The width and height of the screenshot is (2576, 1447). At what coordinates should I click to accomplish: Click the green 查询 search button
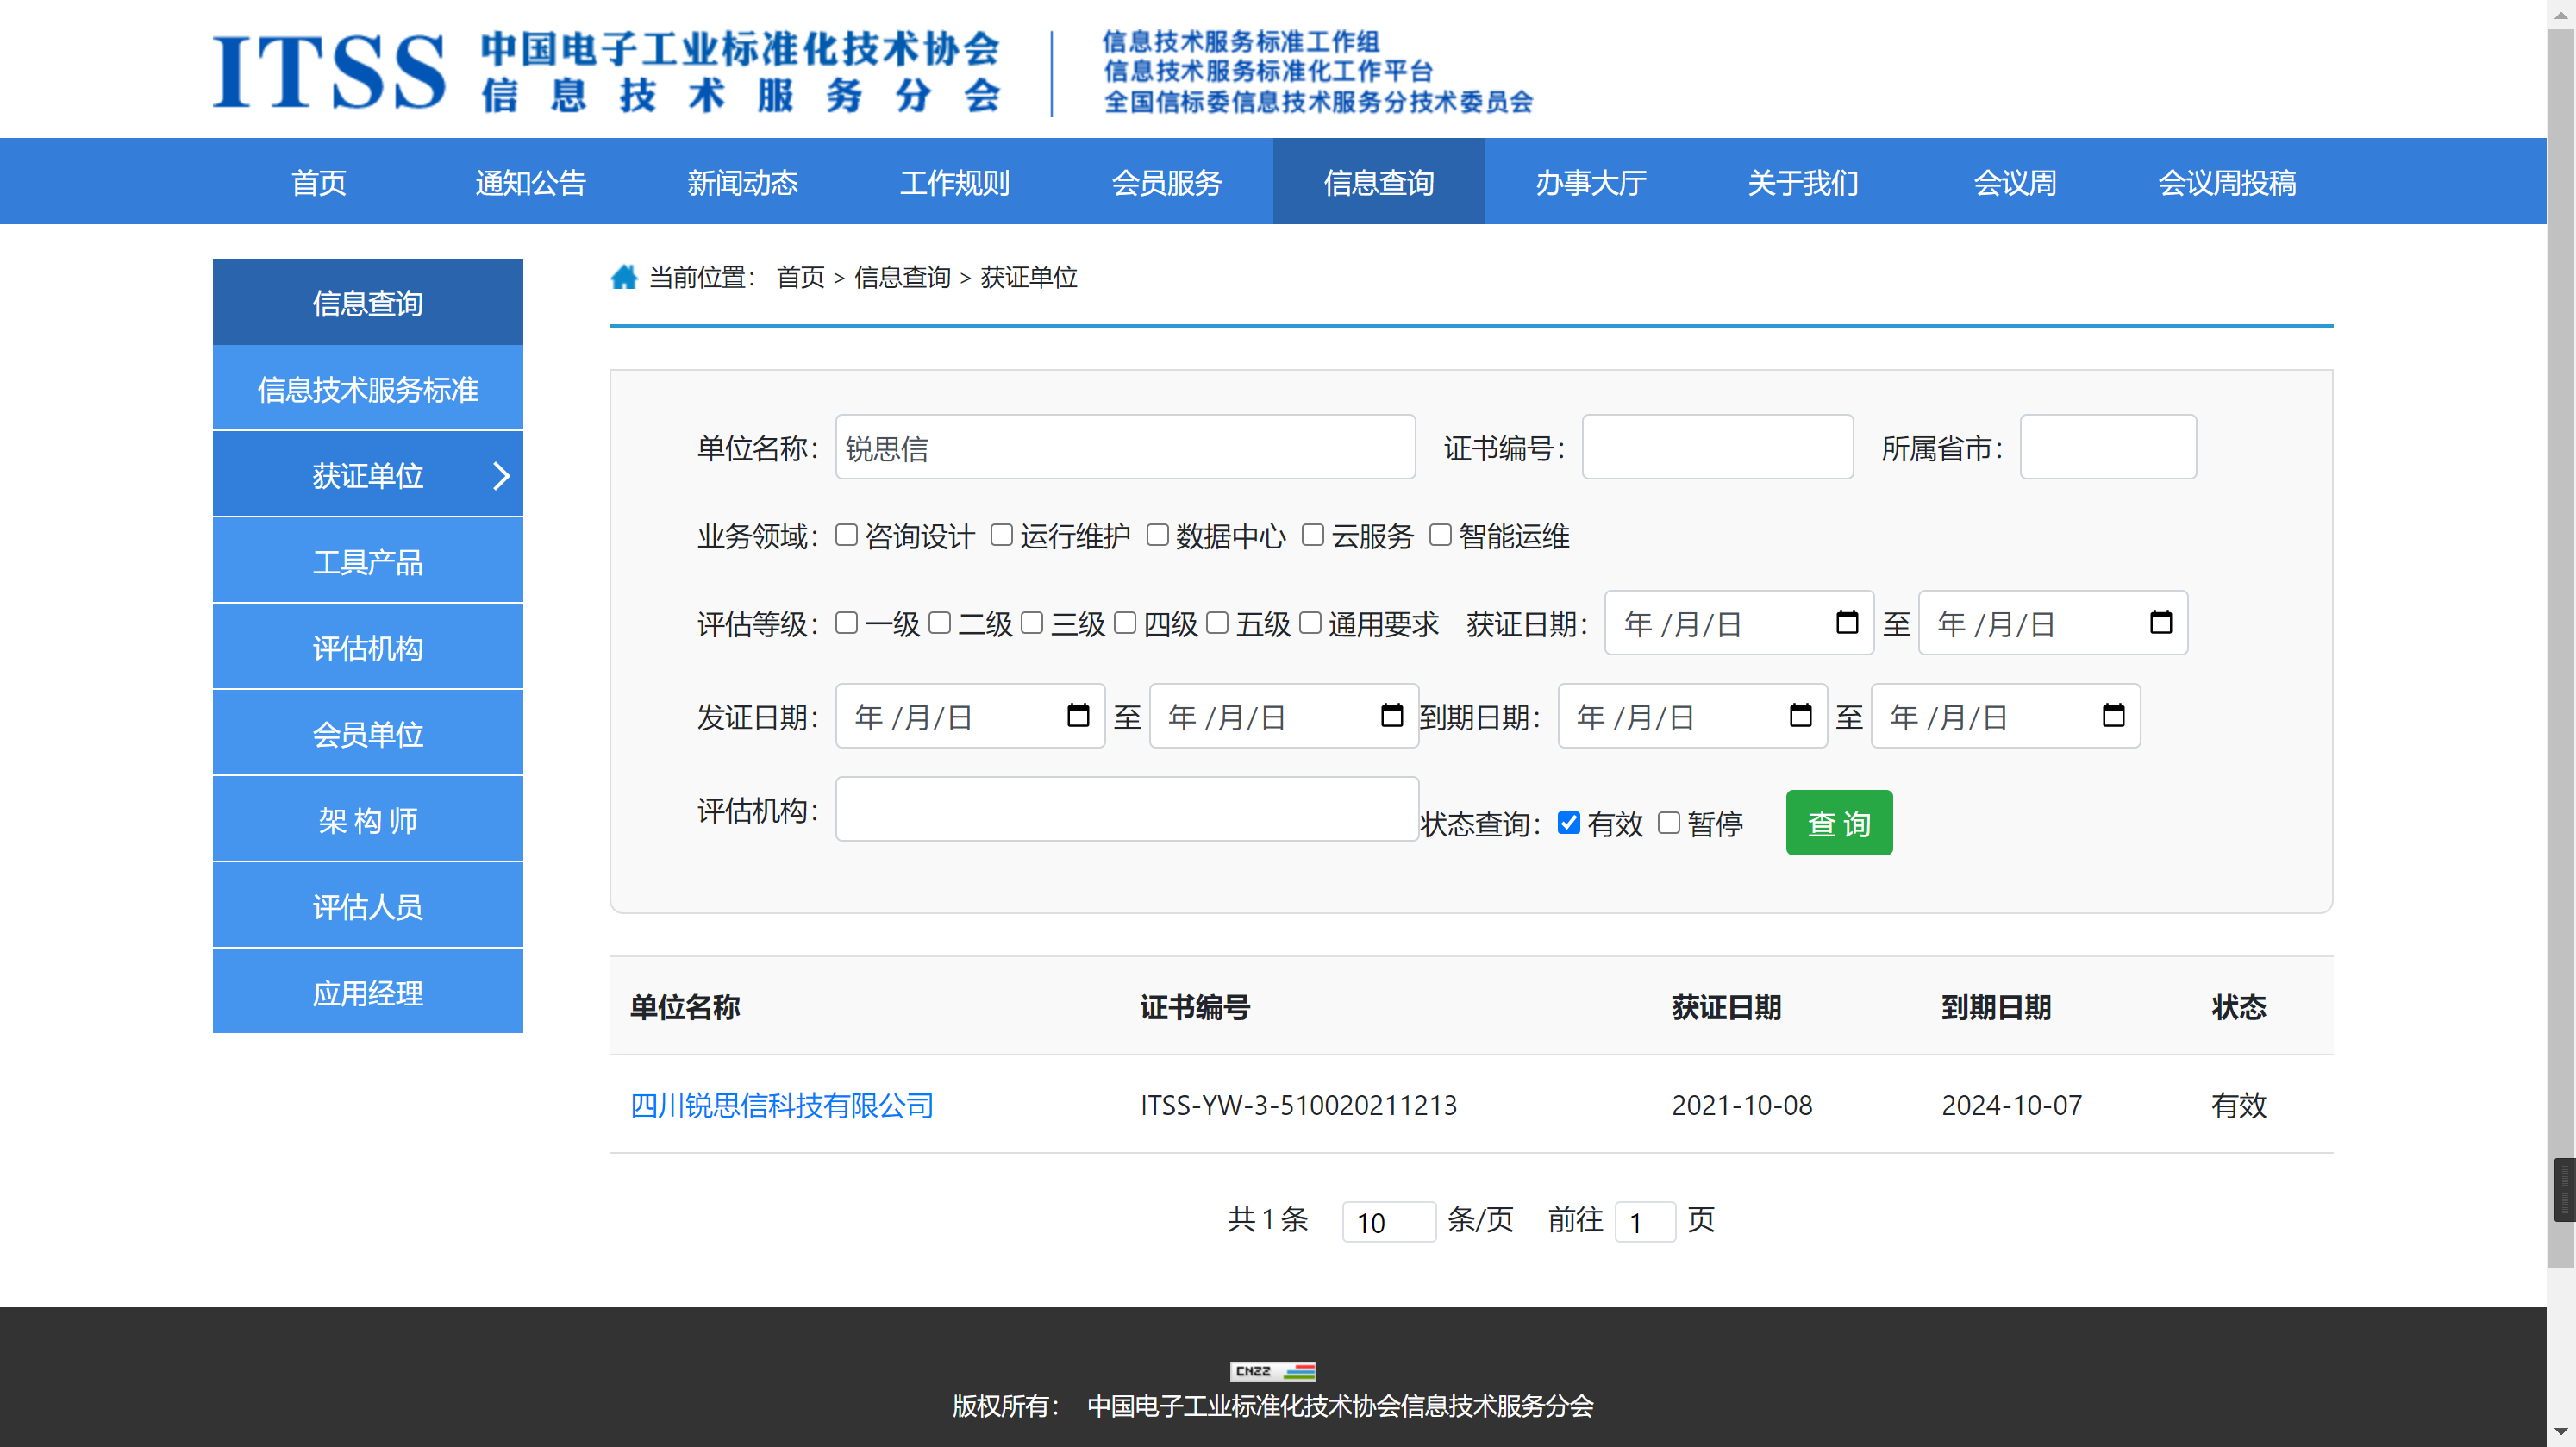tap(1838, 823)
